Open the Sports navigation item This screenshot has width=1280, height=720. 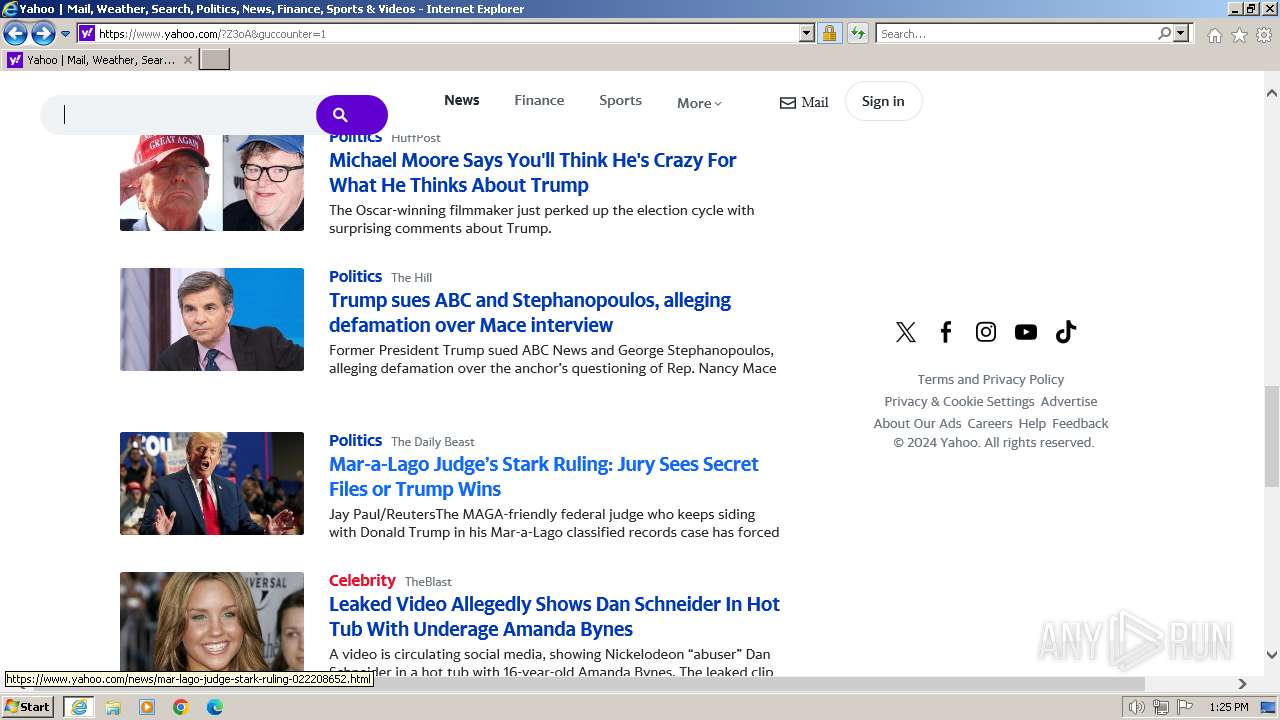coord(620,100)
